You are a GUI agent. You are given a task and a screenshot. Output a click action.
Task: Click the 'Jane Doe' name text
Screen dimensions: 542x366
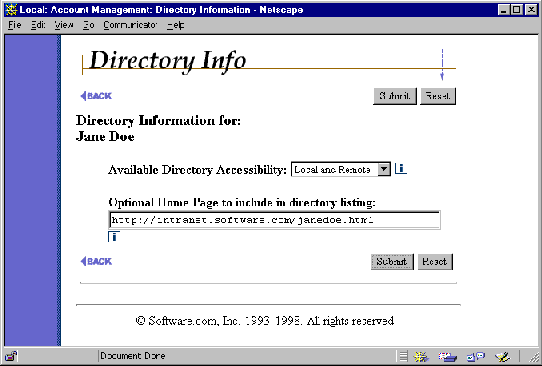[x=105, y=137]
